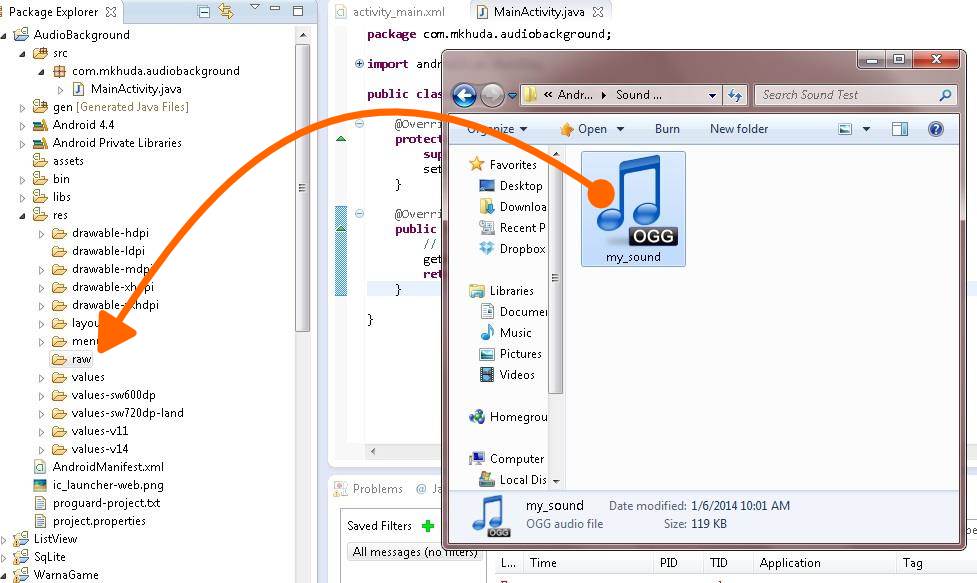Open the Desktop favorite link
Screen dimensions: 977x583
[521, 185]
